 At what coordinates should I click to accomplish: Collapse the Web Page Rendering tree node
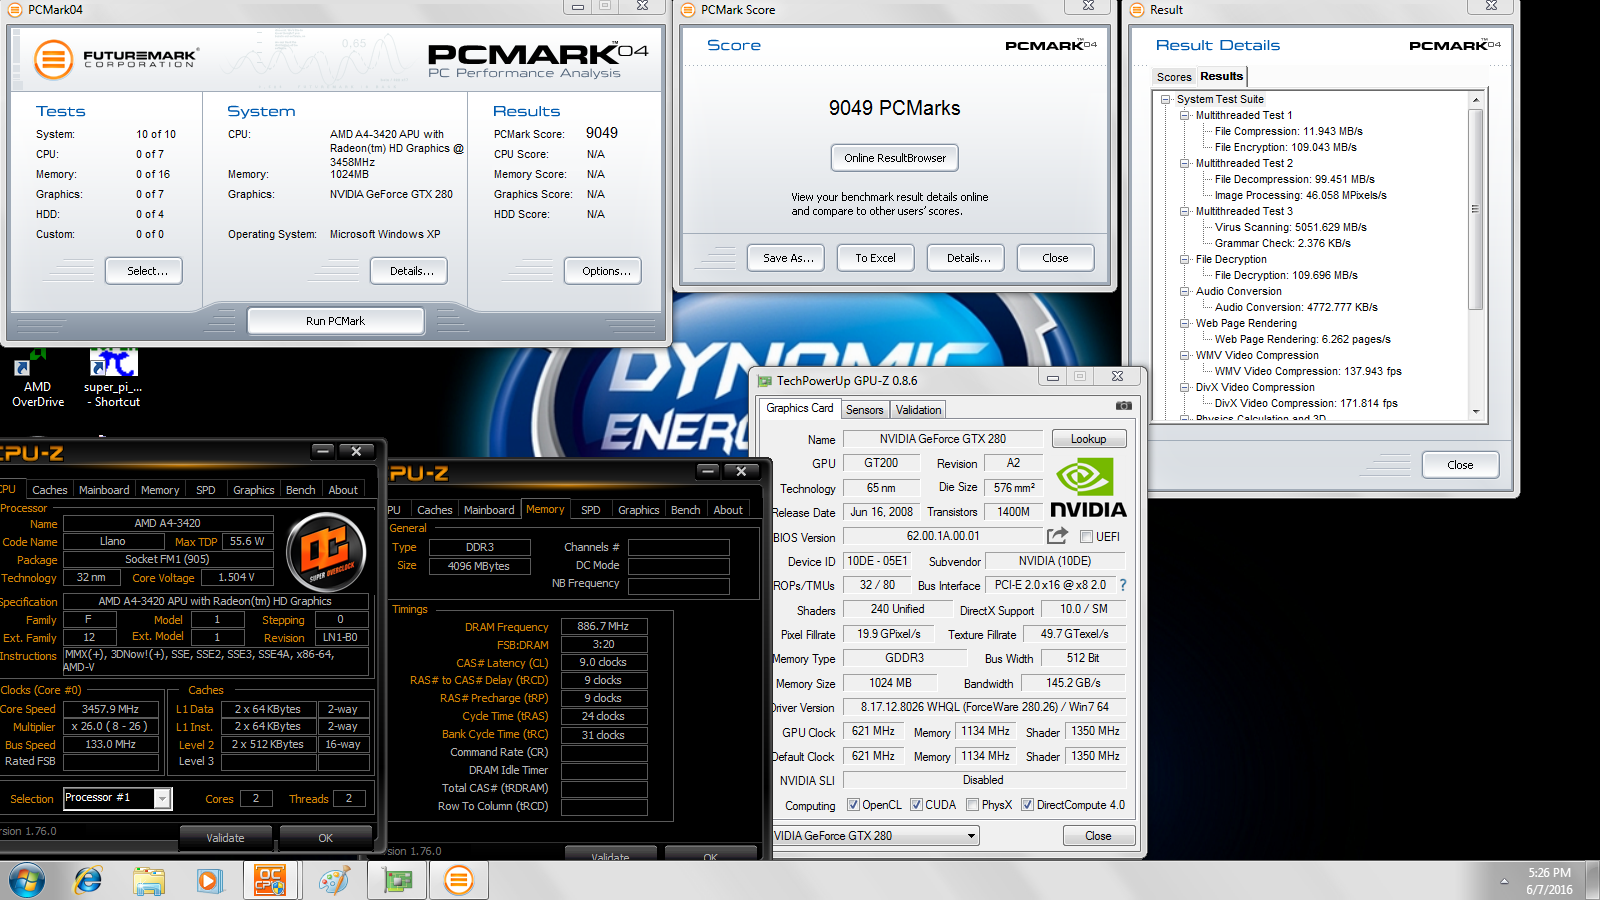pyautogui.click(x=1185, y=323)
